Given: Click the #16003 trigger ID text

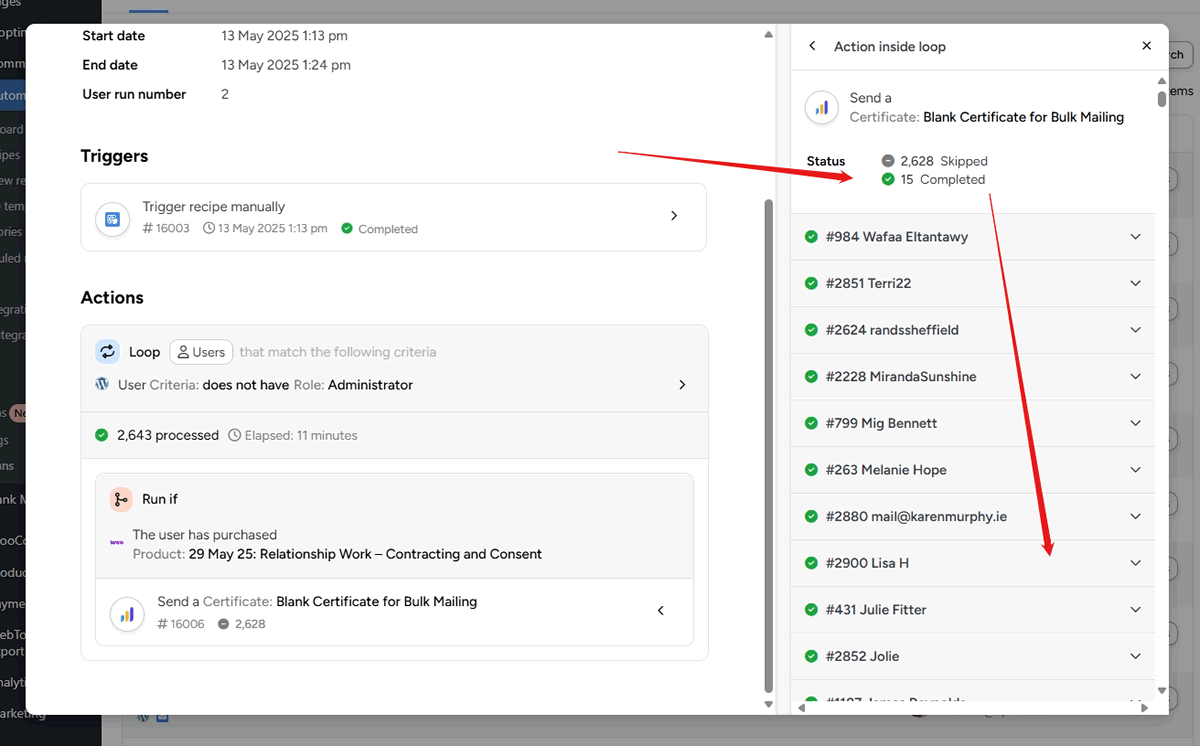Looking at the screenshot, I should (166, 228).
